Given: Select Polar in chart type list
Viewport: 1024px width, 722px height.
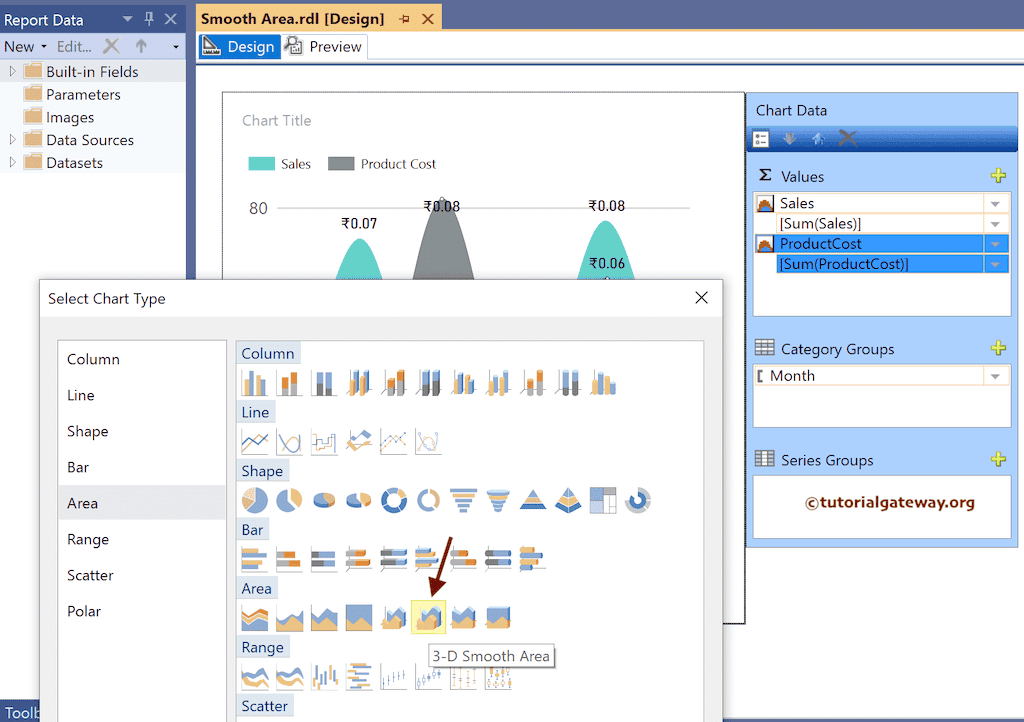Looking at the screenshot, I should coord(142,611).
